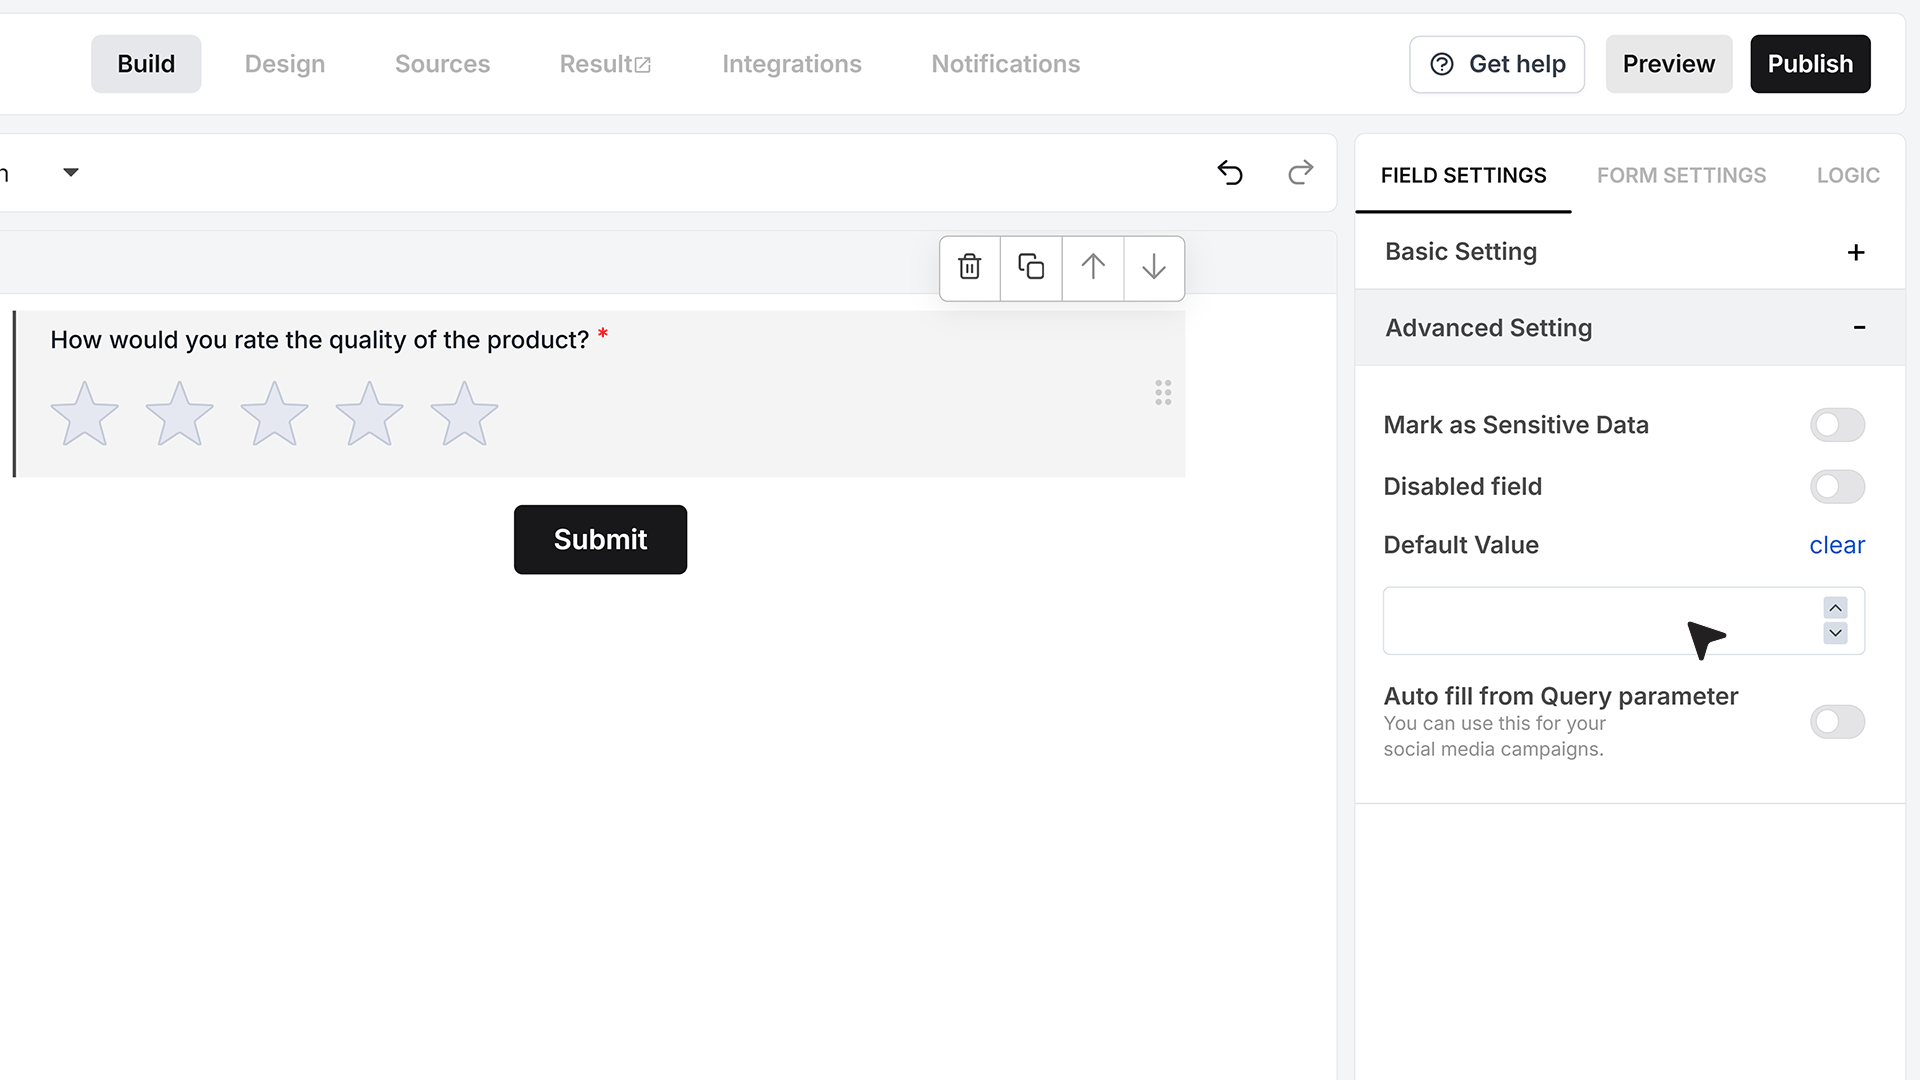The height and width of the screenshot is (1080, 1920).
Task: Move the field up with arrow icon
Action: (1093, 267)
